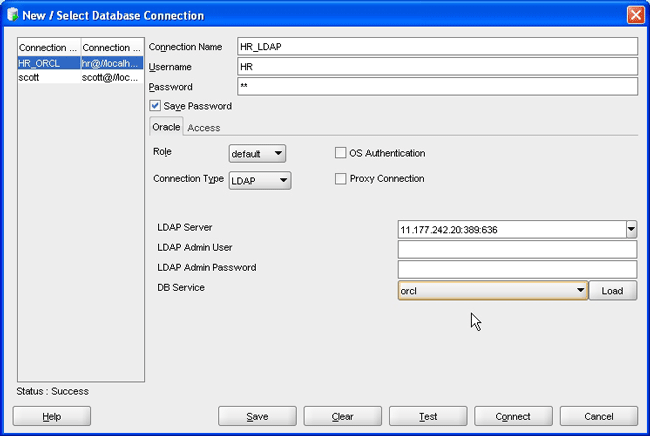
Task: Click in the Username field
Action: tap(437, 66)
